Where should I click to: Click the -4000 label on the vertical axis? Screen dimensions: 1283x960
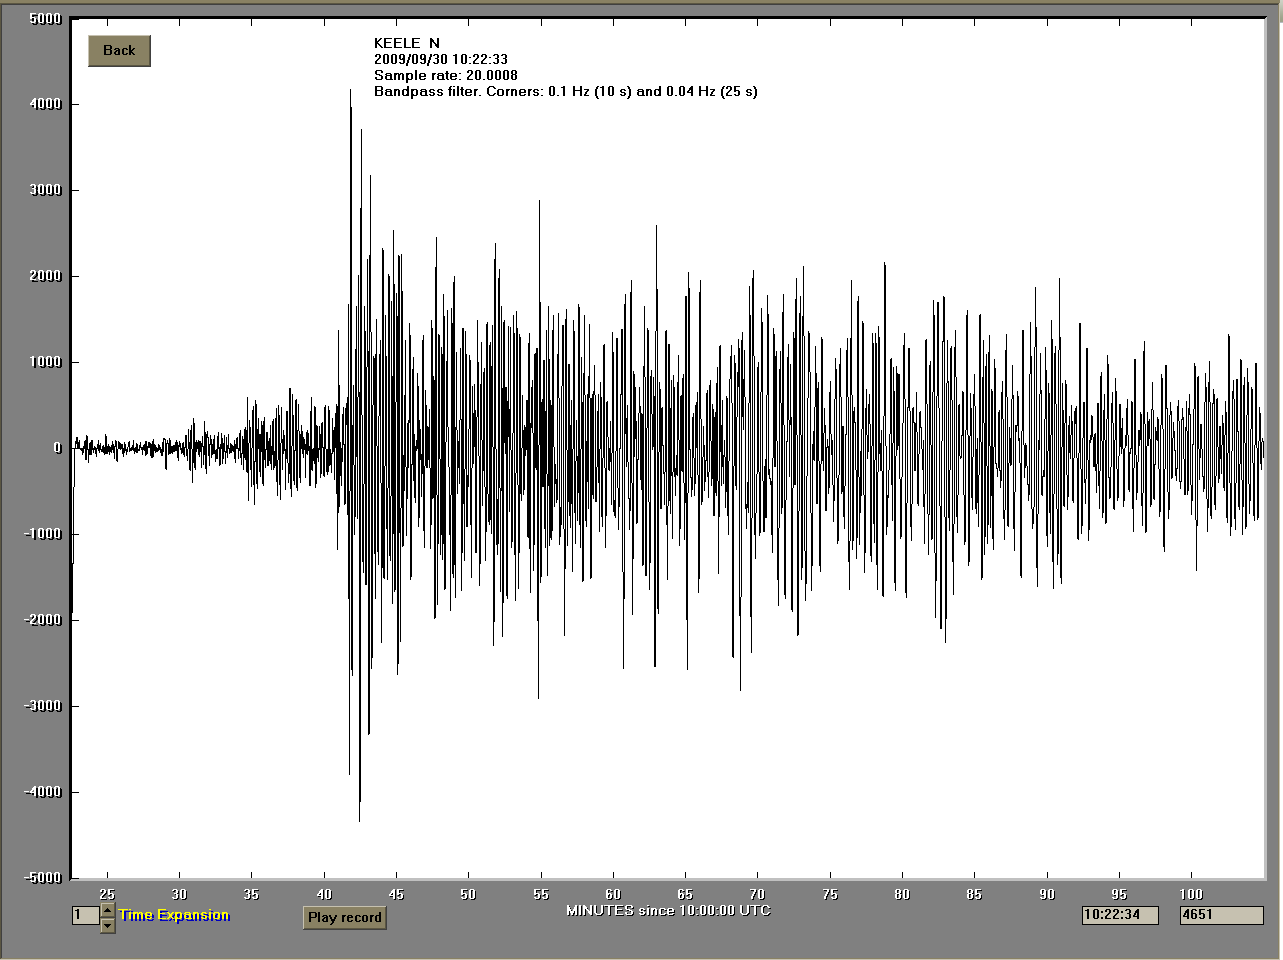[x=43, y=792]
